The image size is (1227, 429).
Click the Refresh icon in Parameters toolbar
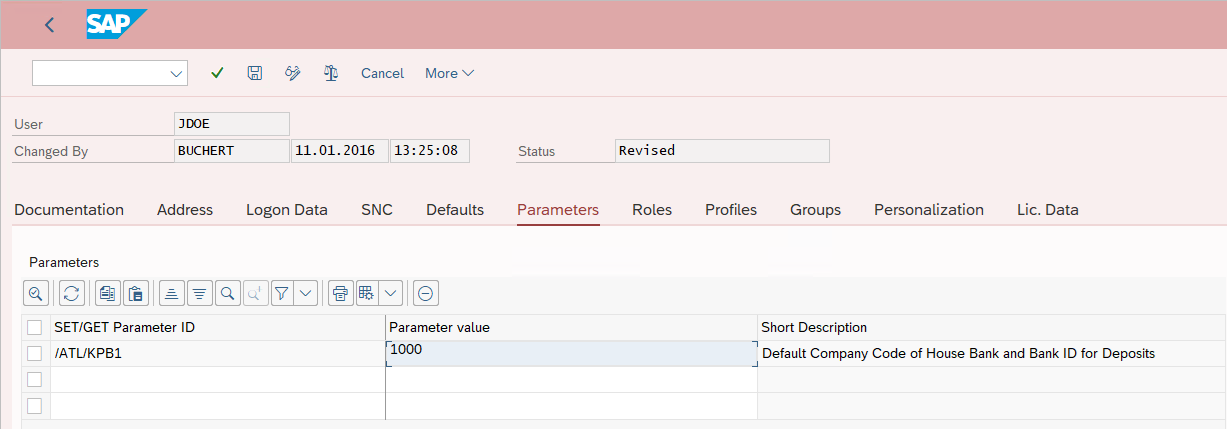[x=71, y=293]
